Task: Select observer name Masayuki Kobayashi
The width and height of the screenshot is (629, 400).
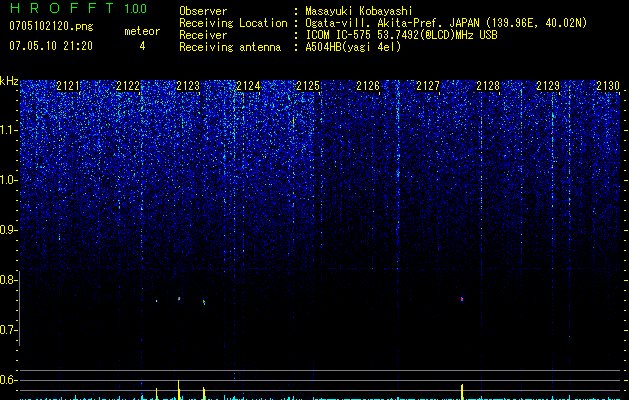Action: coord(359,12)
